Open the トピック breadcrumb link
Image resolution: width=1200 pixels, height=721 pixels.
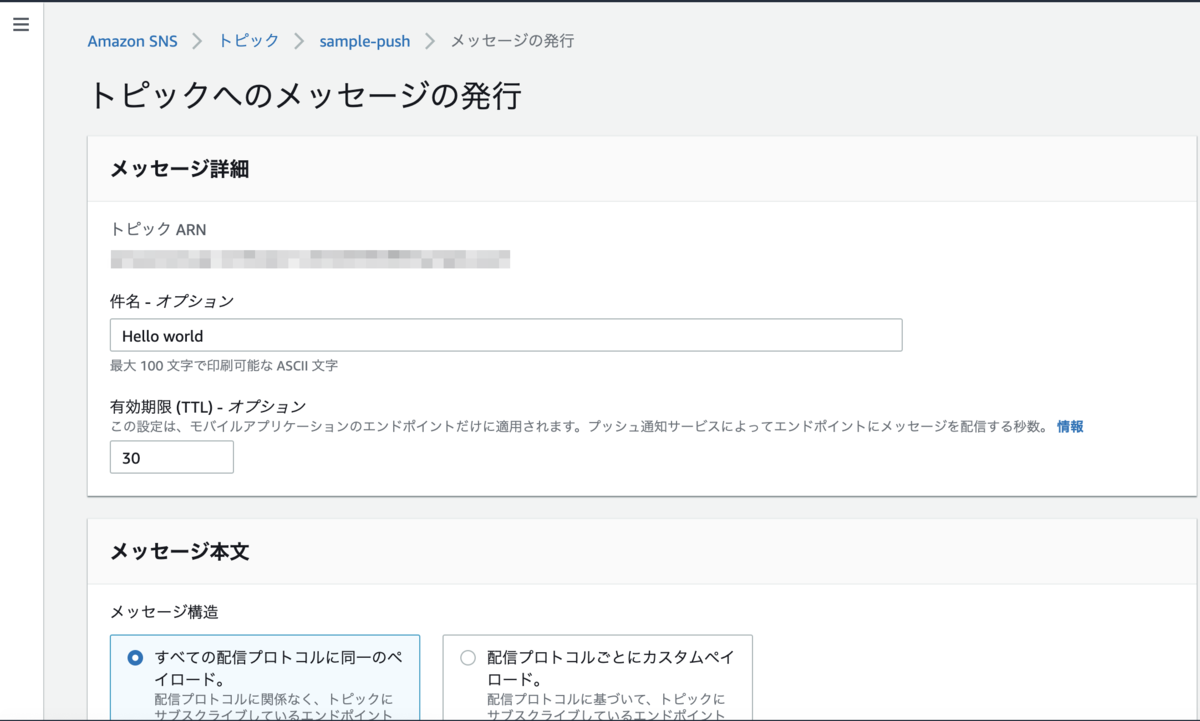pos(248,41)
